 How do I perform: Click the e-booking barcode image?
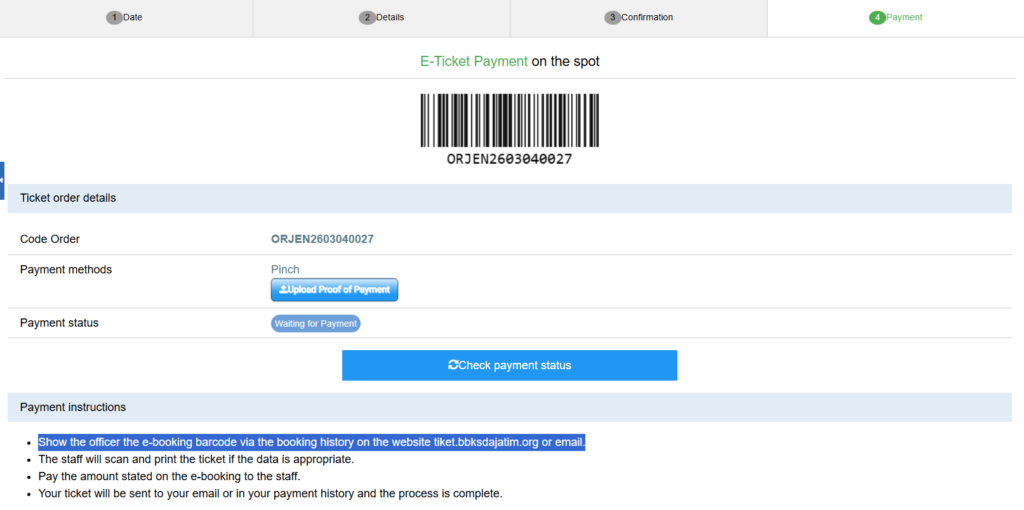click(509, 121)
